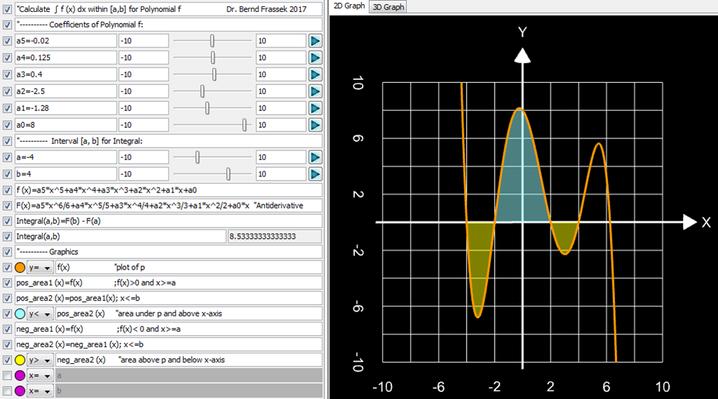Click the a0 maximum value 10 field
Screen dimensions: 718x399
[x=281, y=125]
